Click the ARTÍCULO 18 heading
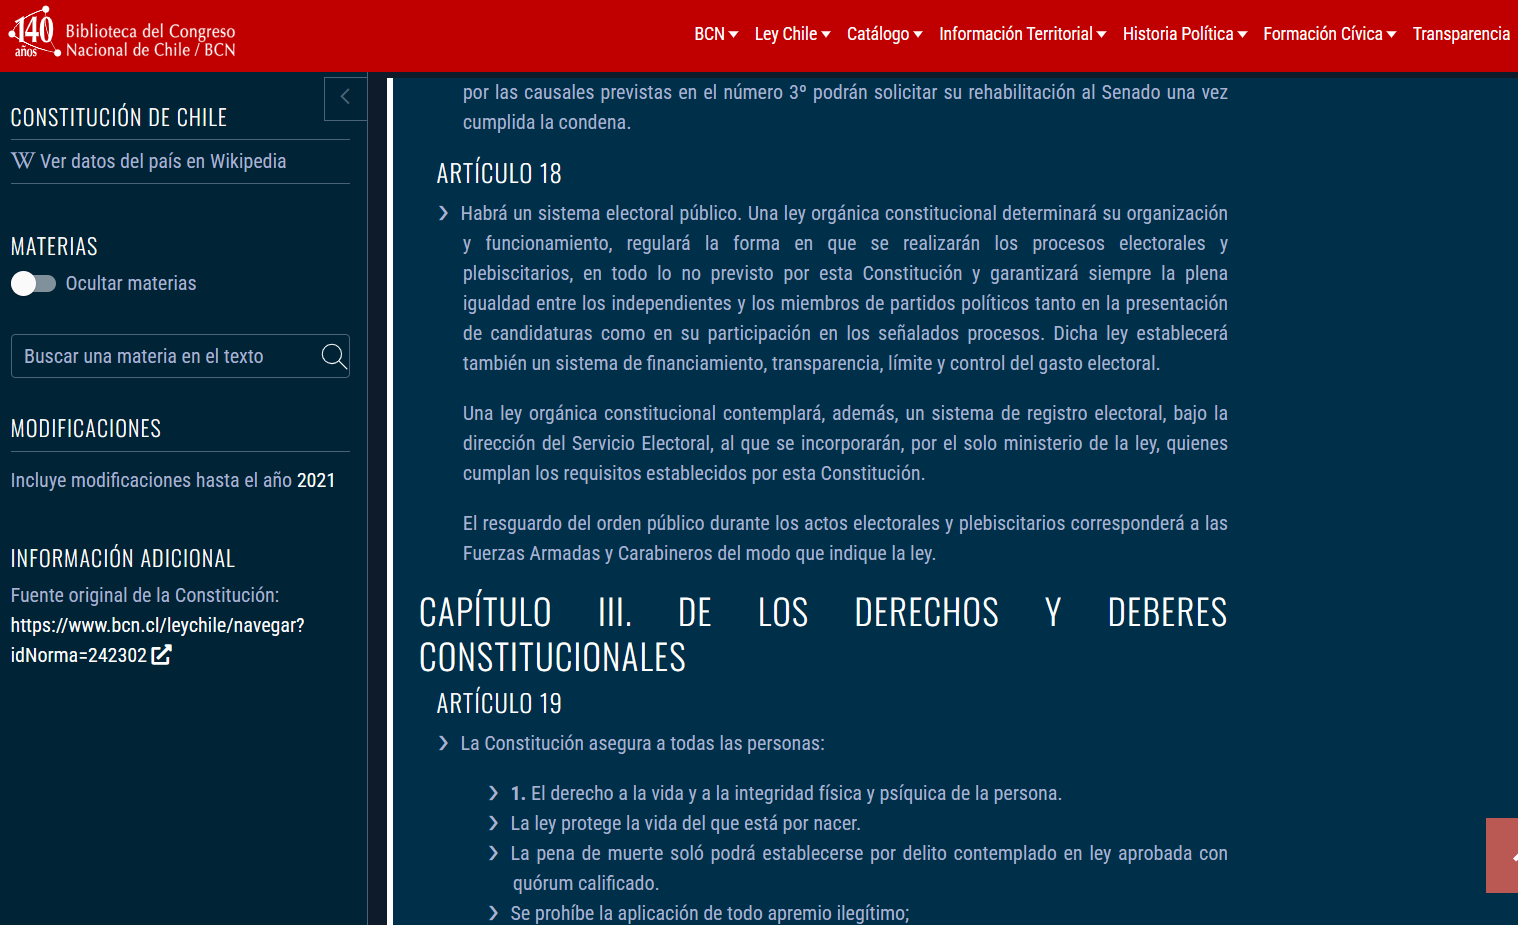1518x925 pixels. tap(499, 174)
